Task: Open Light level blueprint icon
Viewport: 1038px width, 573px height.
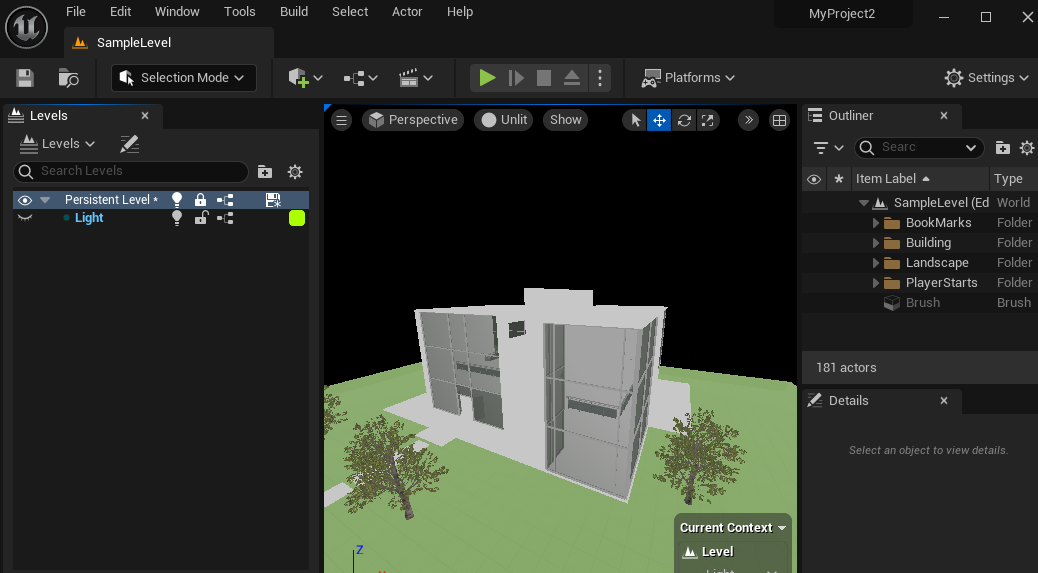Action: click(x=225, y=218)
